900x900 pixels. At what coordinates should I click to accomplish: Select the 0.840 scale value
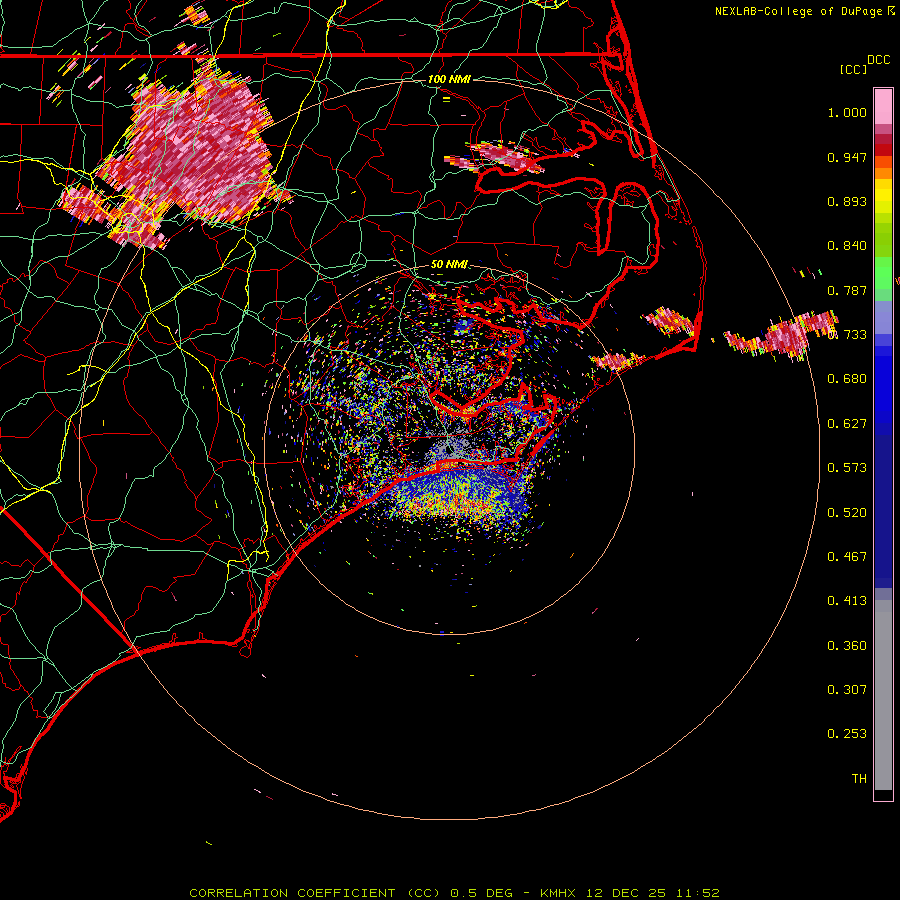(x=847, y=246)
